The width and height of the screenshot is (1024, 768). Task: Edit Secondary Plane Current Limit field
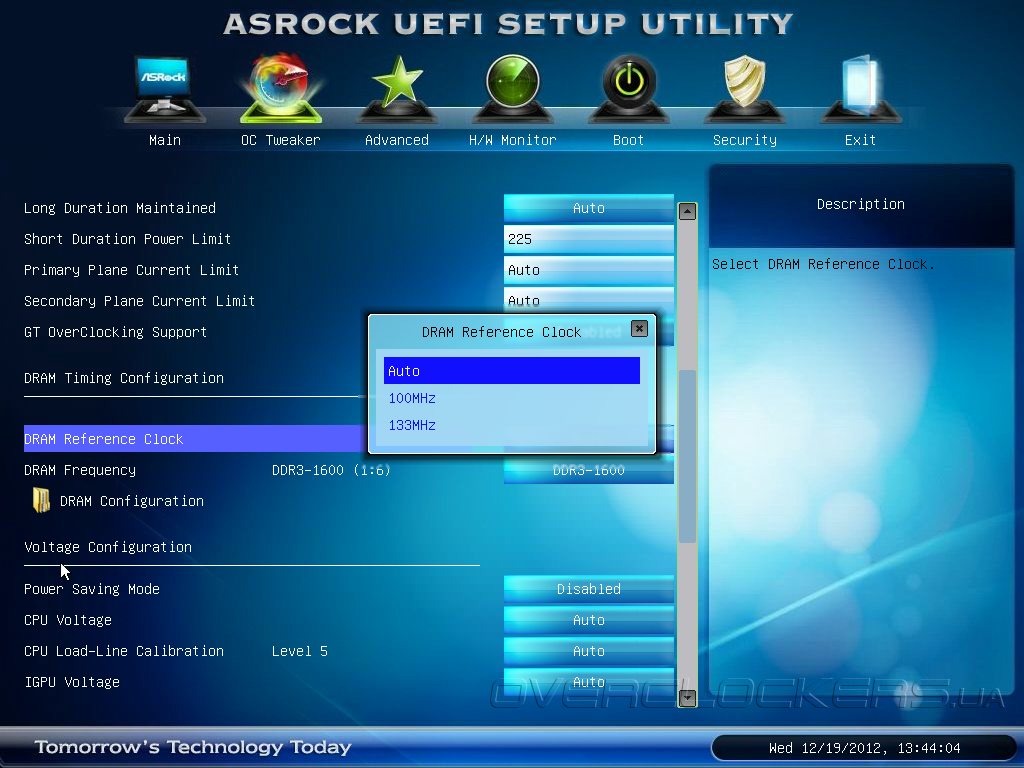588,299
